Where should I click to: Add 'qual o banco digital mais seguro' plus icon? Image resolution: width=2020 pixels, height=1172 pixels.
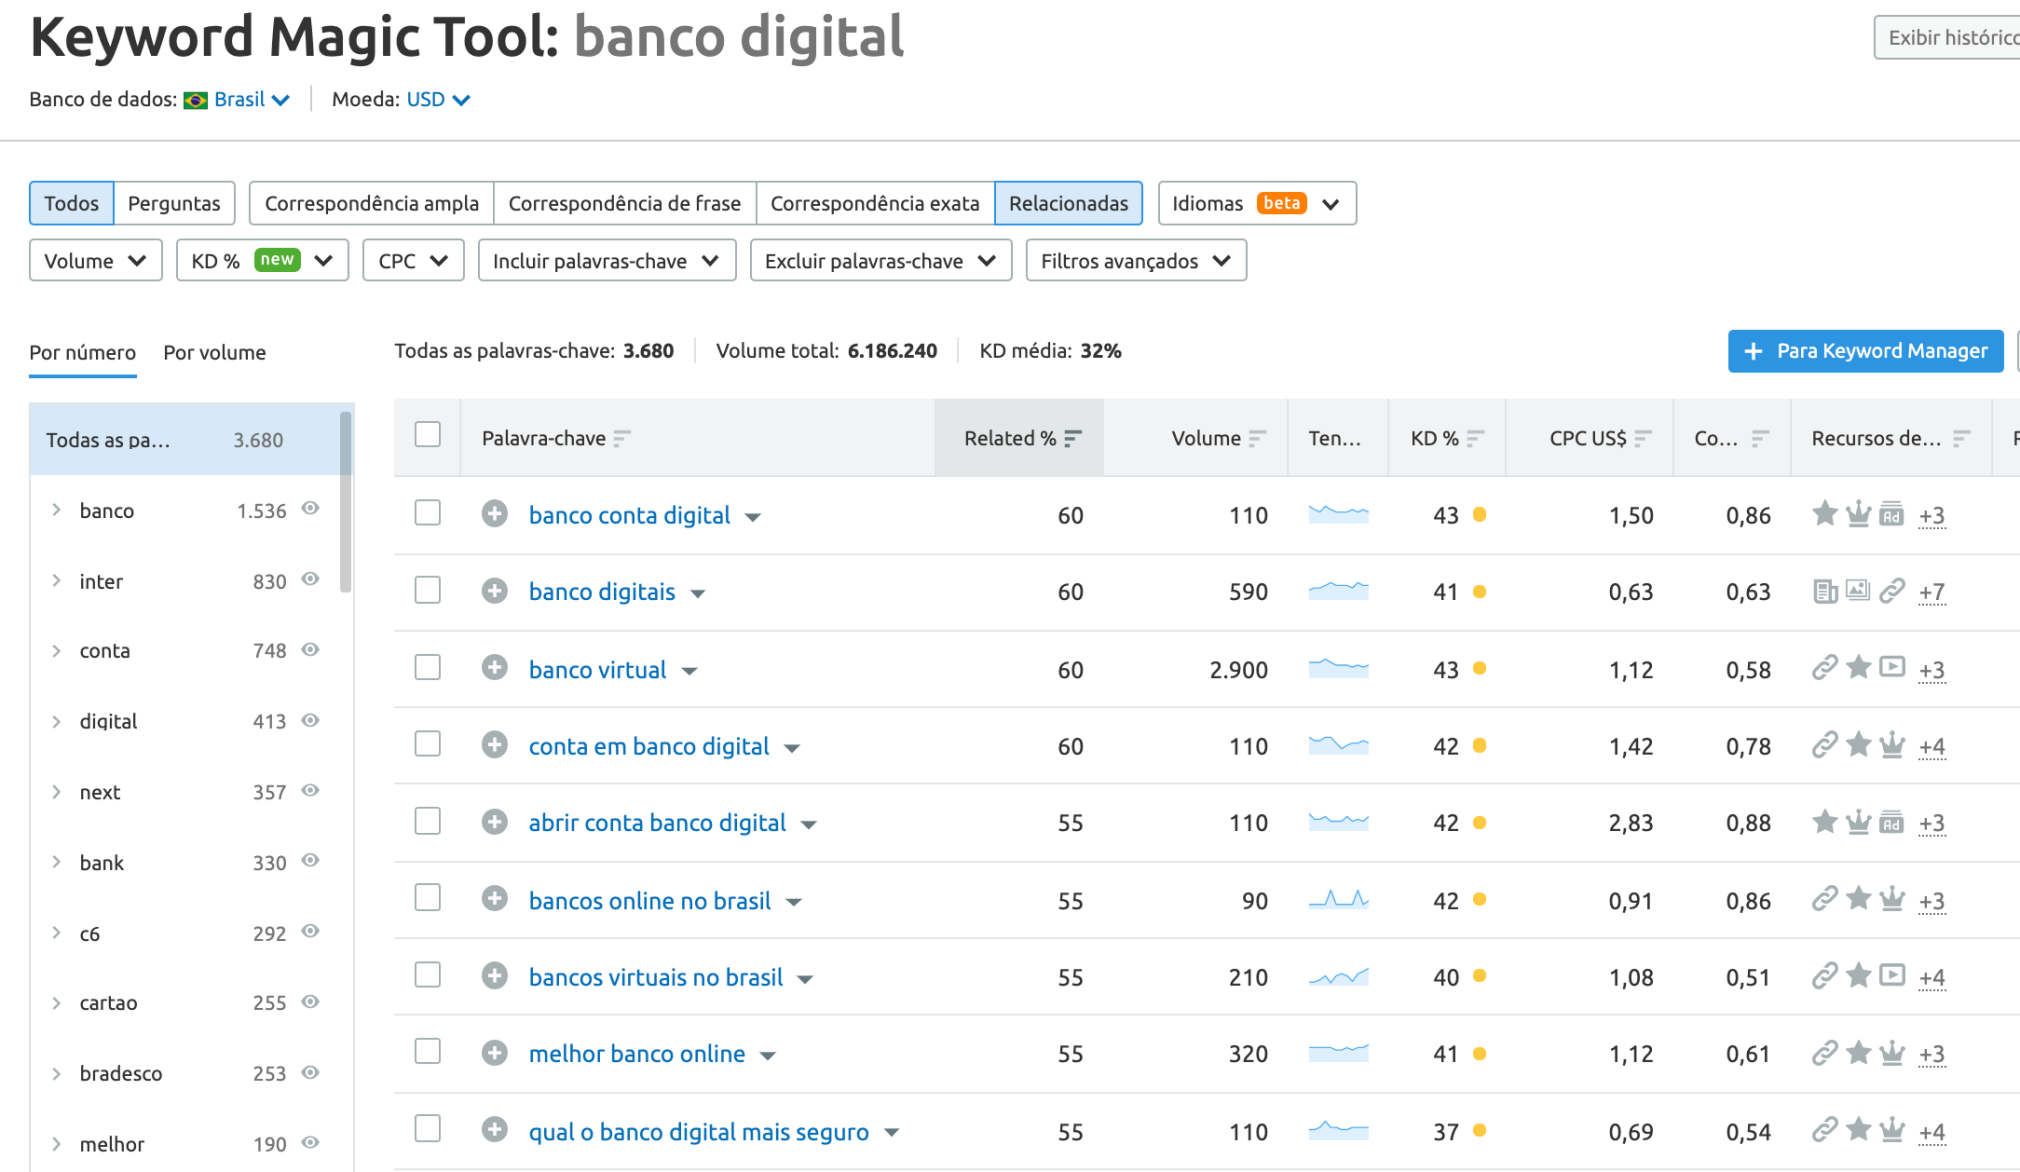pos(494,1130)
